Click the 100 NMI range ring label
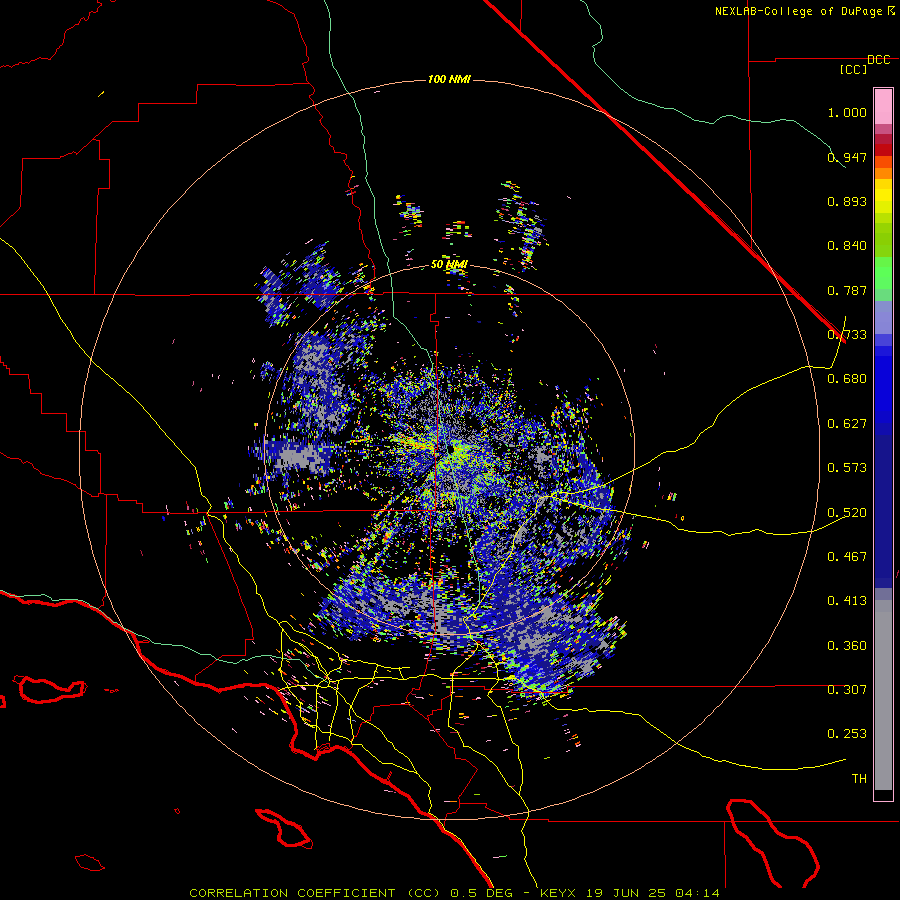 pos(449,79)
